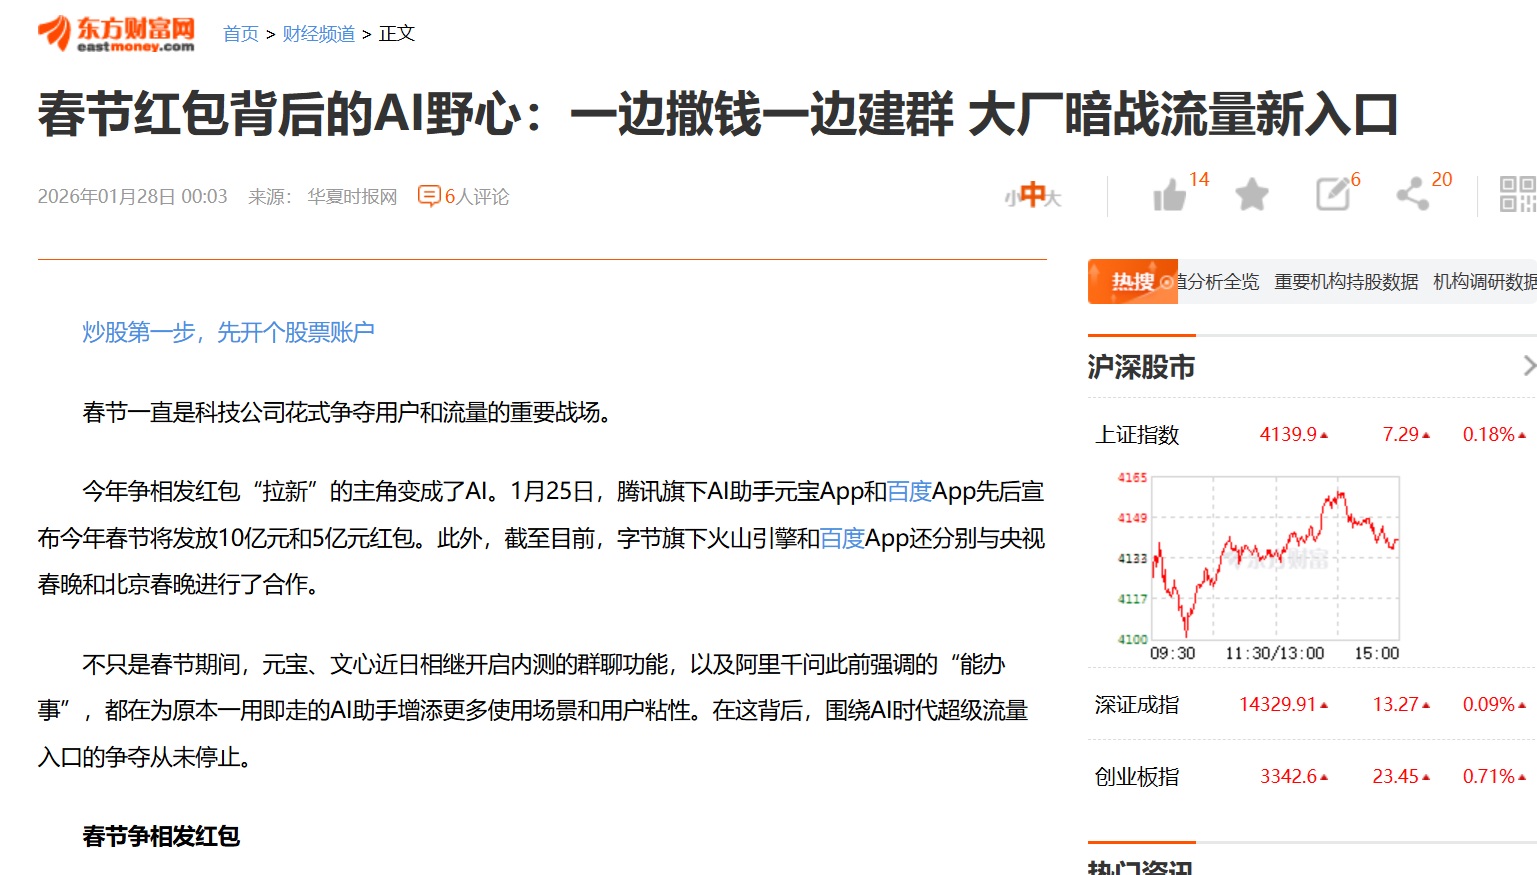Select 创业板指 index row

pyautogui.click(x=1311, y=776)
